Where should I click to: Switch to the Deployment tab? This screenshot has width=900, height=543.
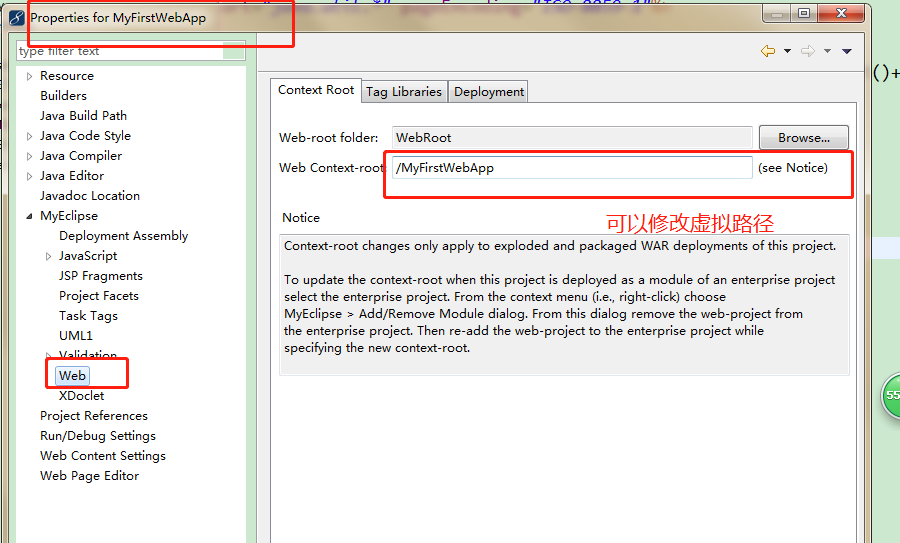pyautogui.click(x=489, y=92)
